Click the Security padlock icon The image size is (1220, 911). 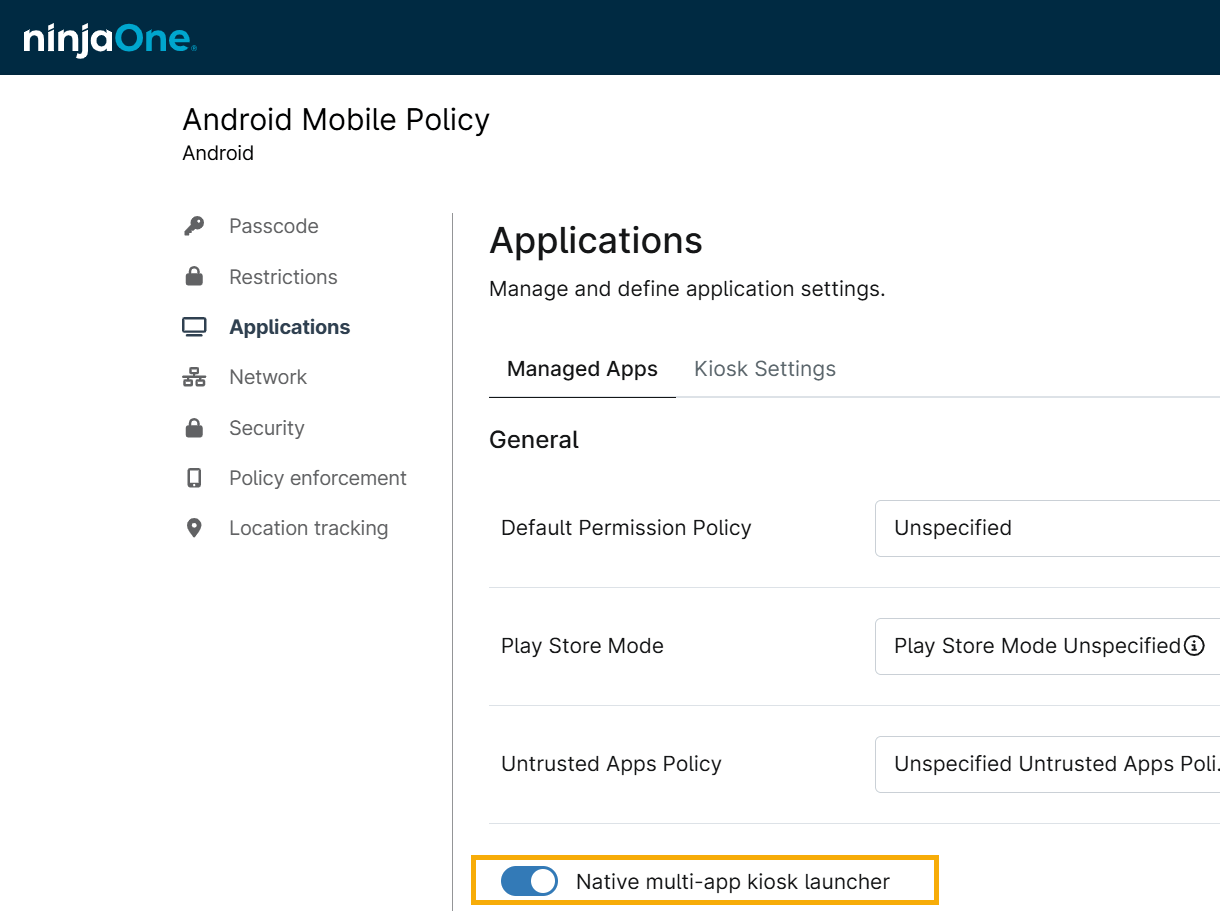coord(194,428)
